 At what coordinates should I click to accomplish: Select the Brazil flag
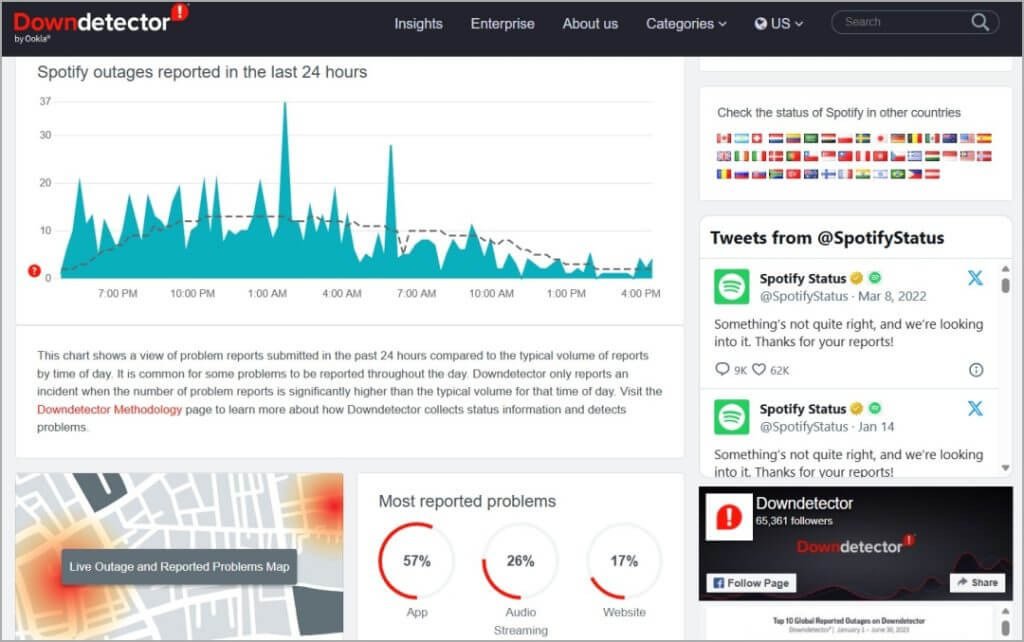[x=897, y=174]
